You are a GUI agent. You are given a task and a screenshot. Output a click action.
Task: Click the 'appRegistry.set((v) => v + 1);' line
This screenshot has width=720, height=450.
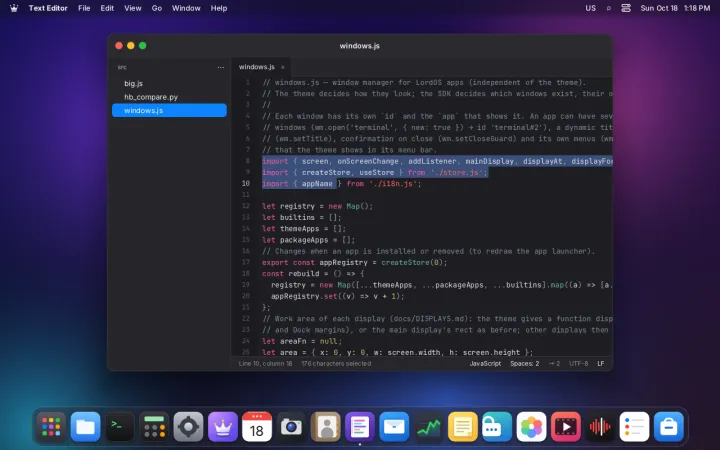tap(338, 296)
